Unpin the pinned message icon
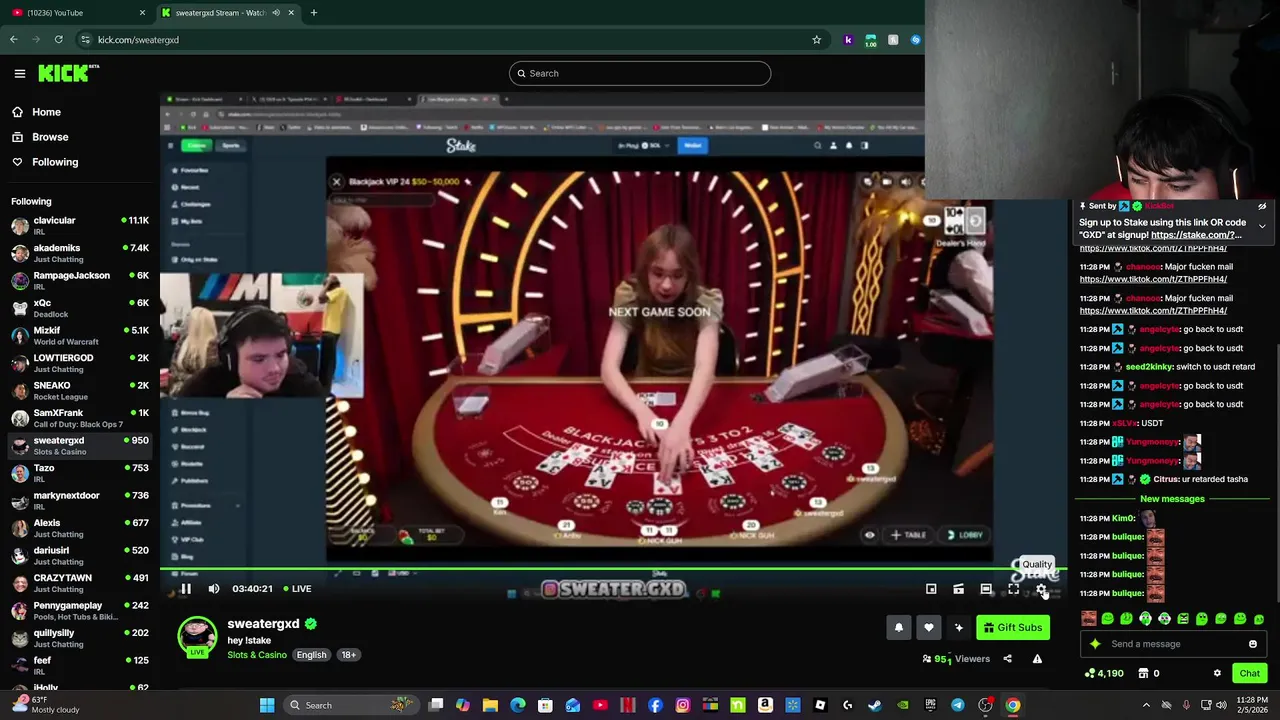The height and width of the screenshot is (720, 1280). tap(1262, 206)
